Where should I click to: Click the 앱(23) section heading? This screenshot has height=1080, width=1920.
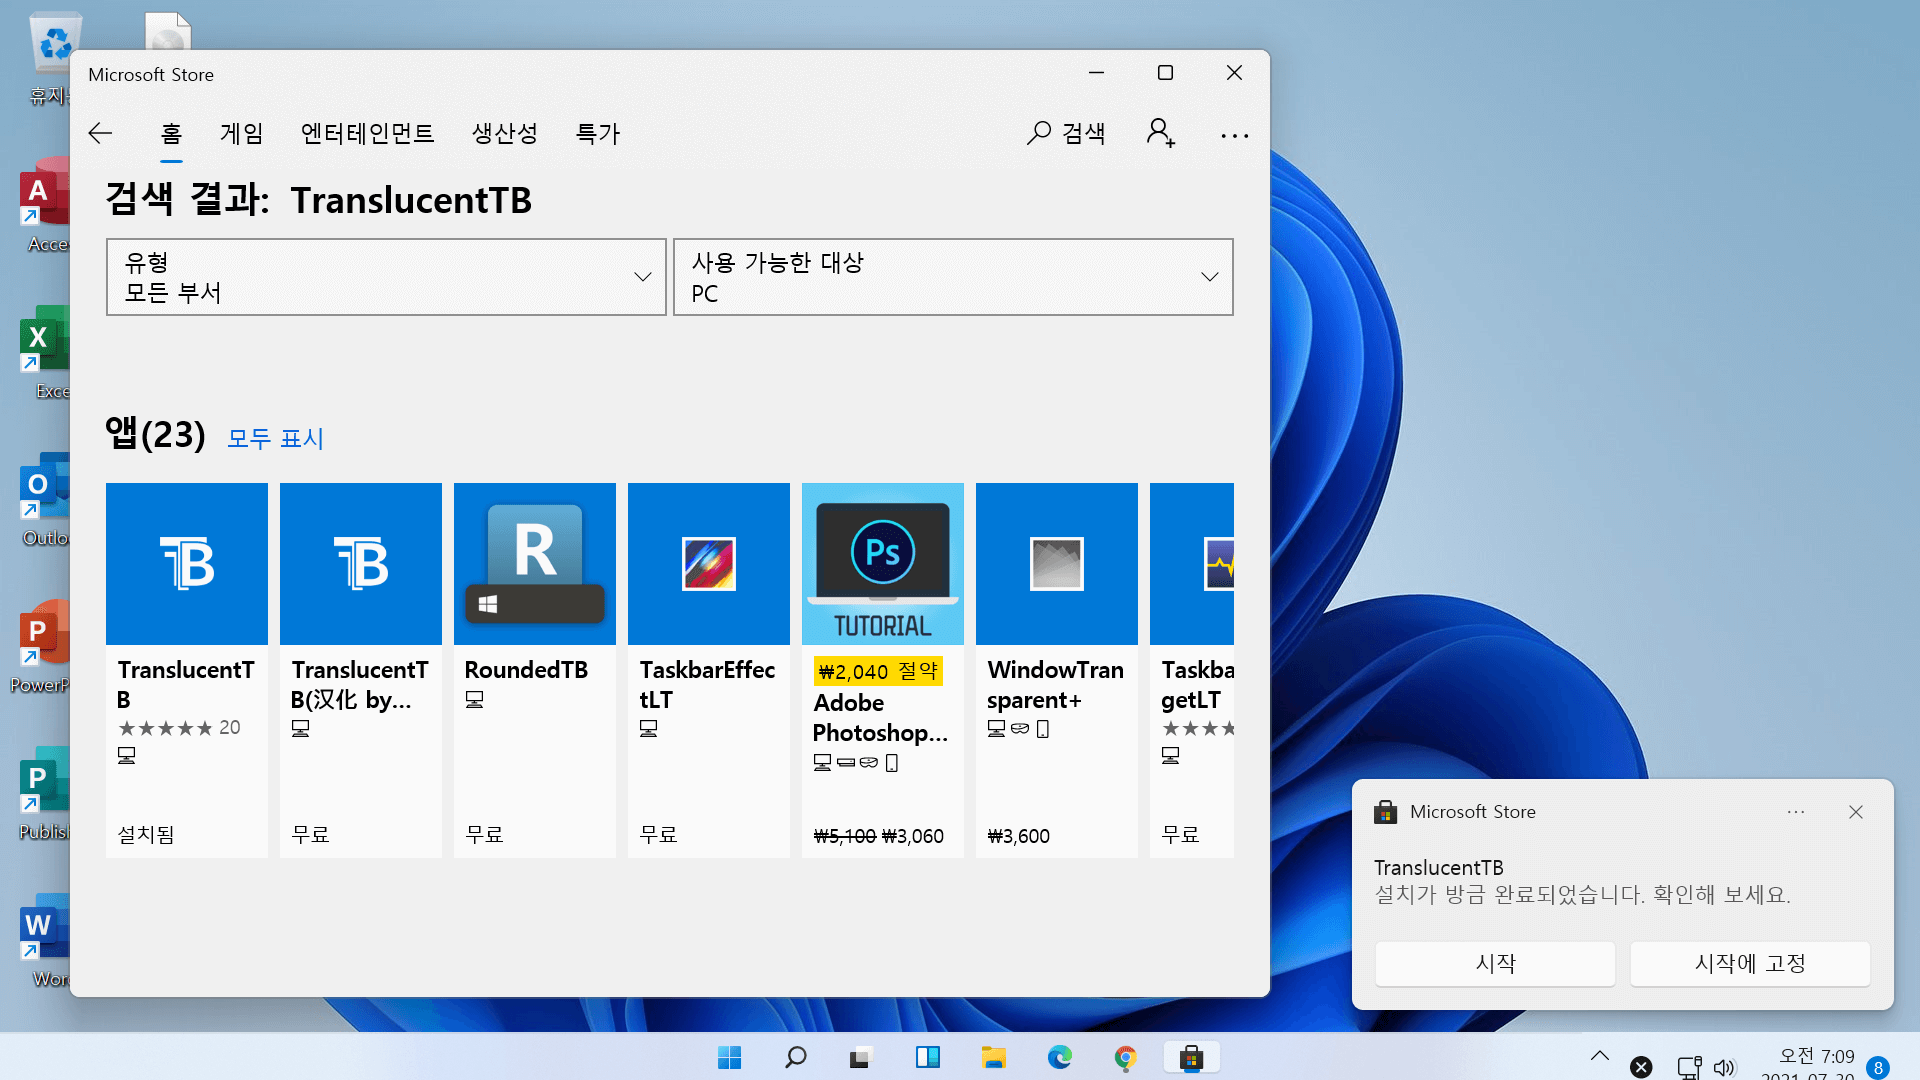155,434
